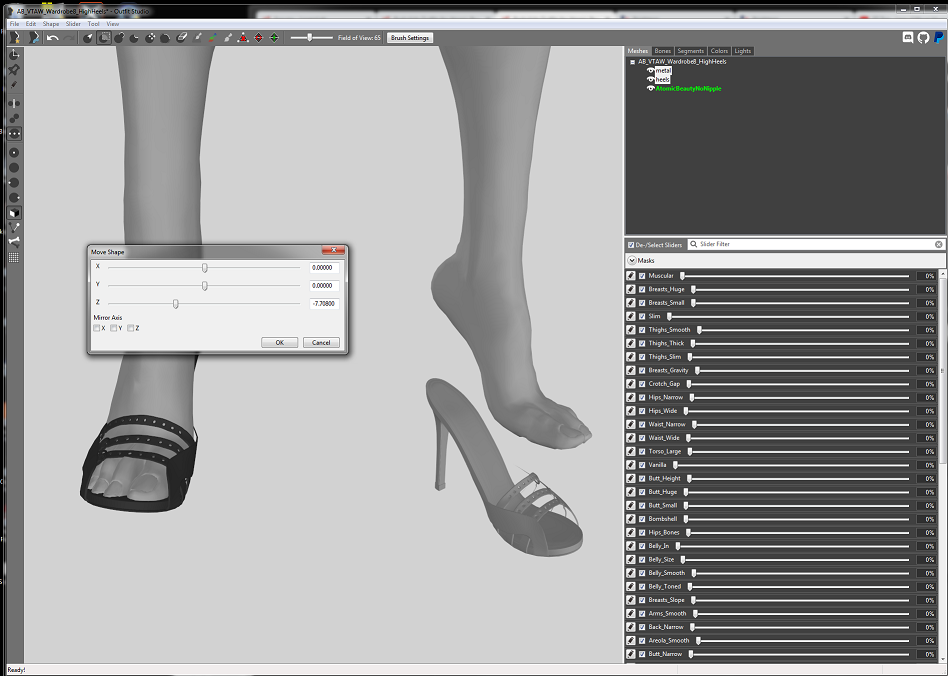Enable Mirror Axis X checkbox
Screen dimensions: 948x676
coord(97,328)
